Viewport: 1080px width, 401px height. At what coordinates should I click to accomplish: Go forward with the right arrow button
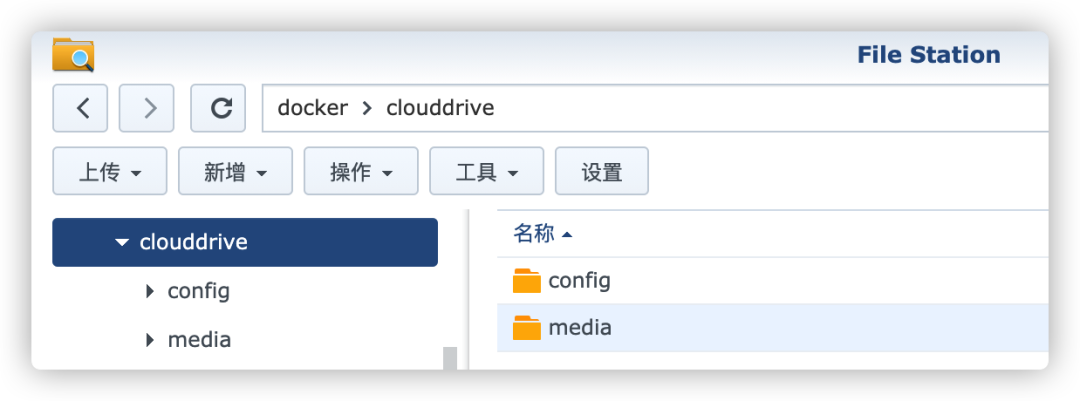tap(147, 108)
